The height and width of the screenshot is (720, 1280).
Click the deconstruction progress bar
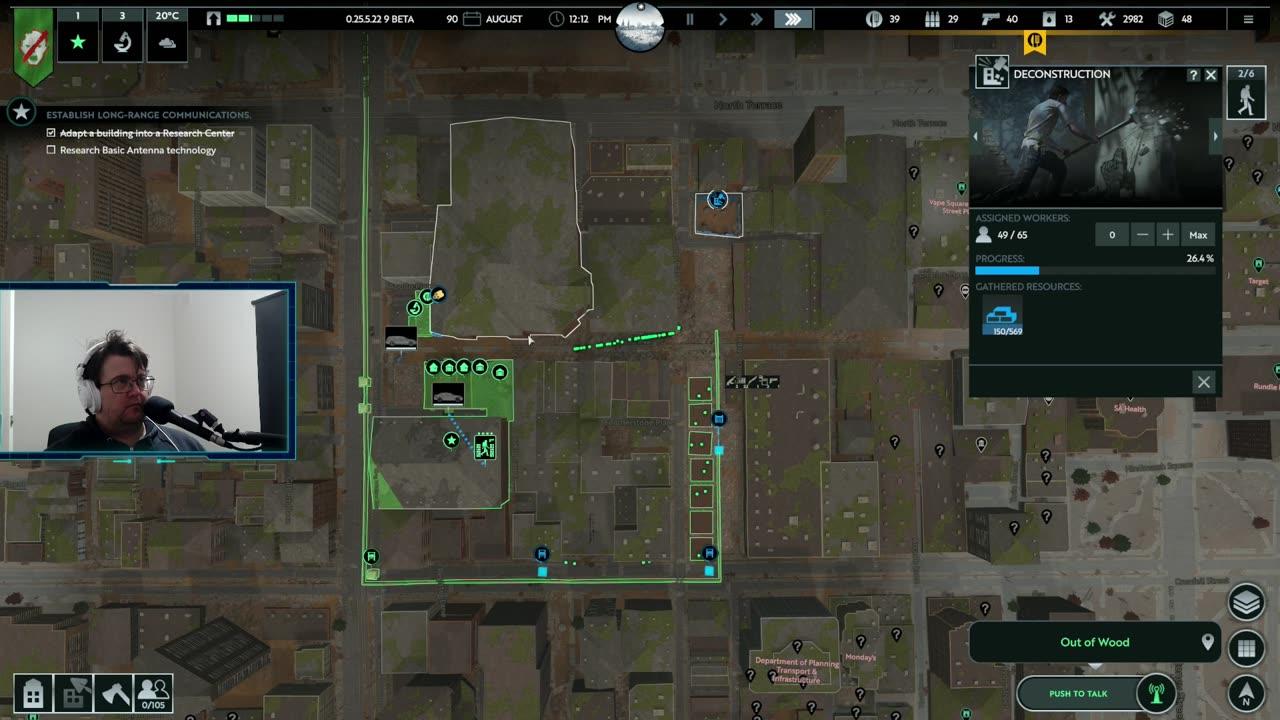1095,270
